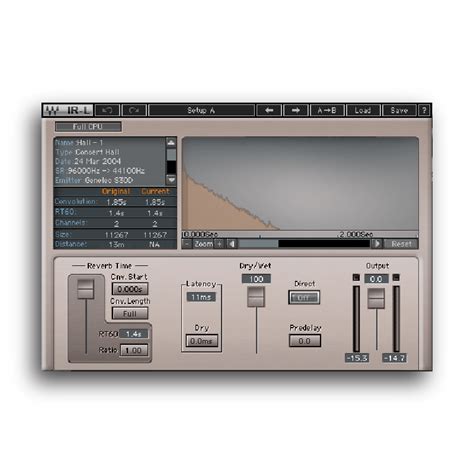This screenshot has height=474, width=474.
Task: Click the IR info scrollbar thumb
Action: coord(171,155)
